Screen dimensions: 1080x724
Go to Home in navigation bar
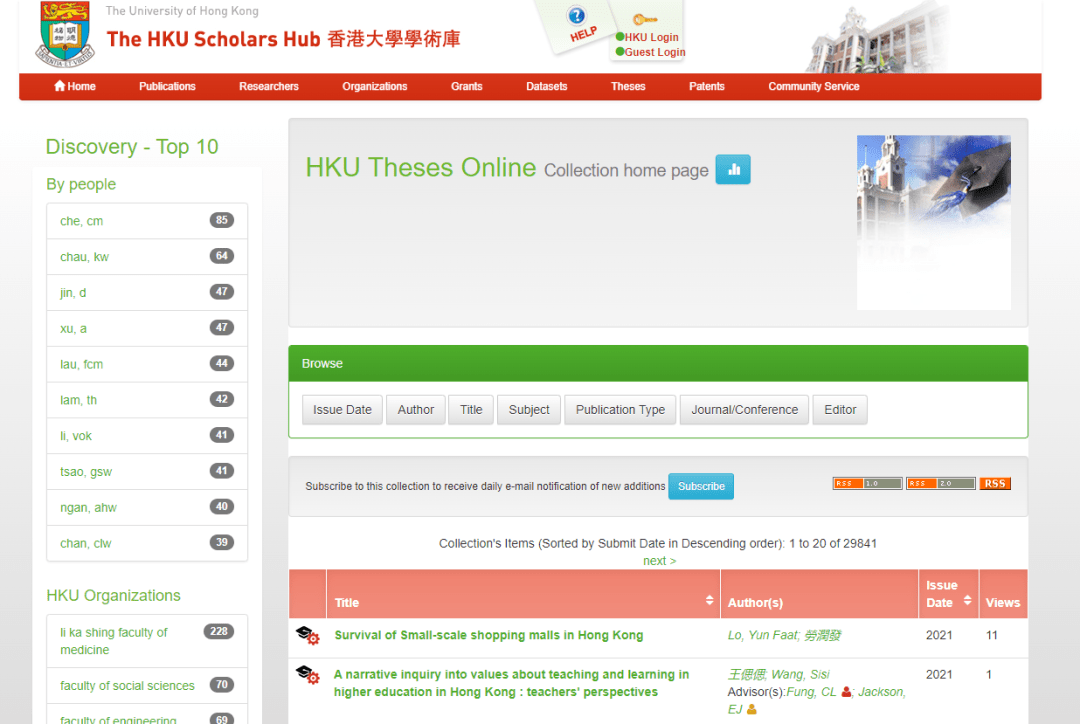75,86
